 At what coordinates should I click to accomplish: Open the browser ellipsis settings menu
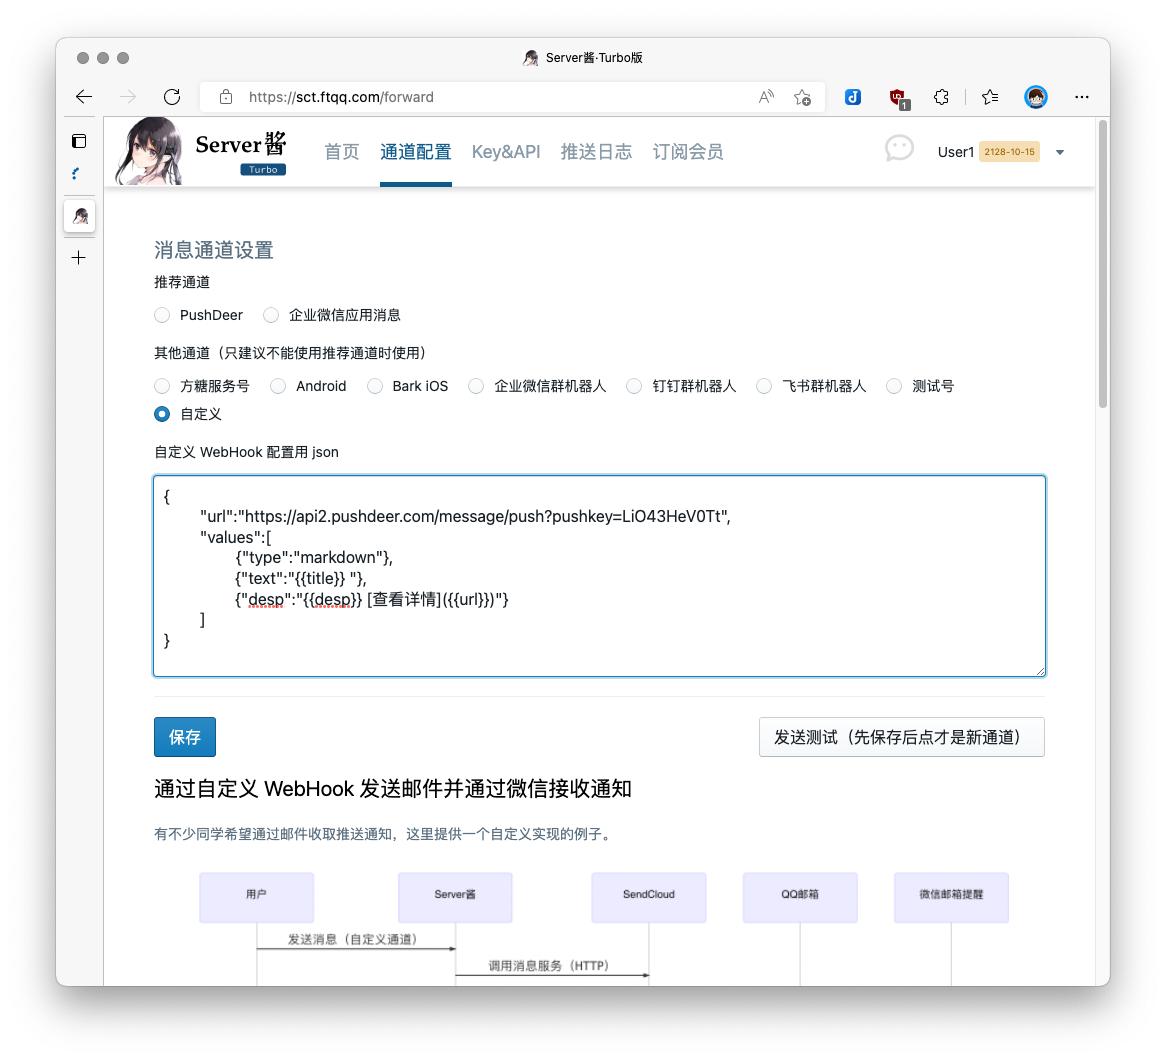1082,97
